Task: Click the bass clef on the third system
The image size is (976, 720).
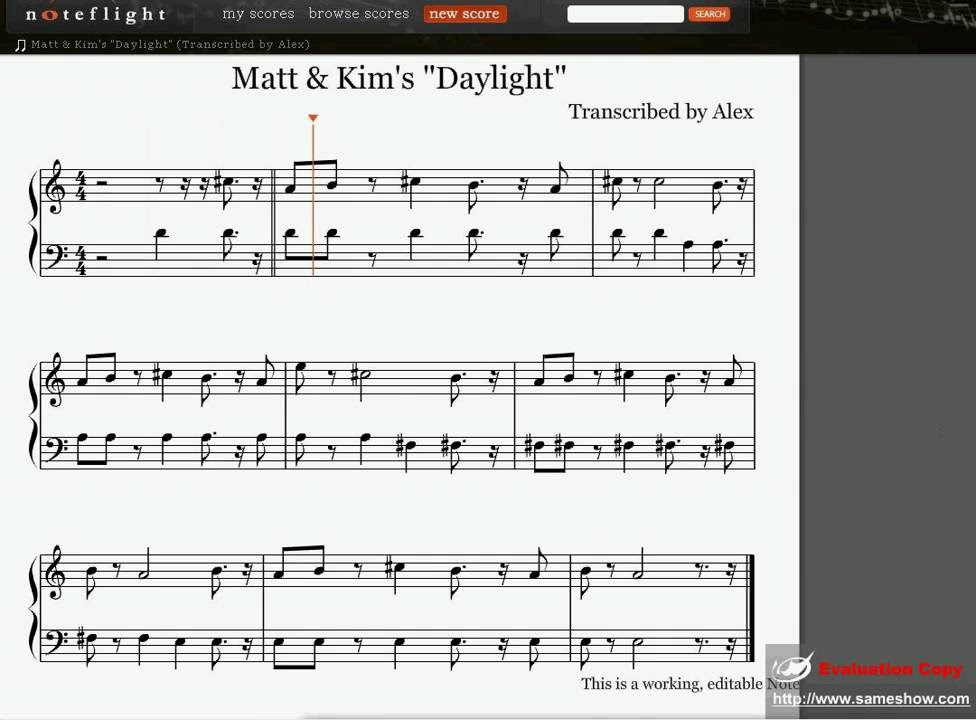Action: point(56,642)
